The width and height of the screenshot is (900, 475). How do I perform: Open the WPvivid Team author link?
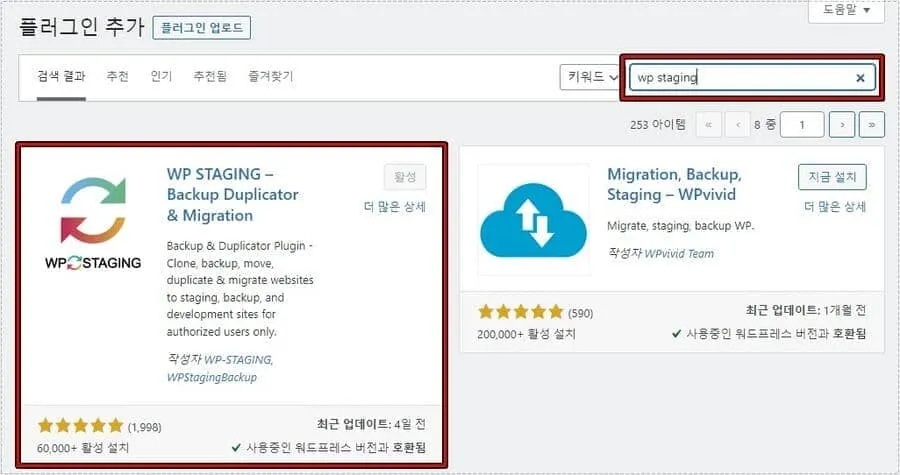679,254
